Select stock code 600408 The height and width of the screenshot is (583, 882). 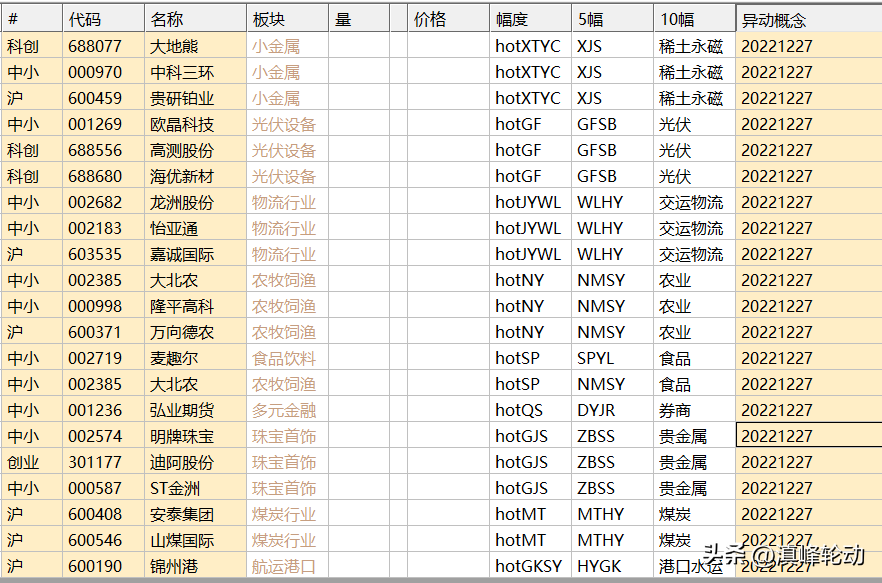point(104,514)
